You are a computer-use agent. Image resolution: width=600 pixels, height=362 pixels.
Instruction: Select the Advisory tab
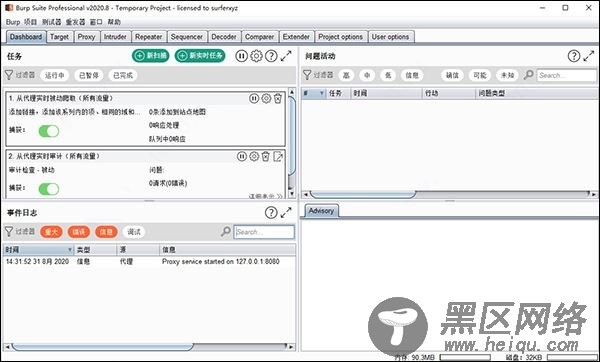[321, 211]
